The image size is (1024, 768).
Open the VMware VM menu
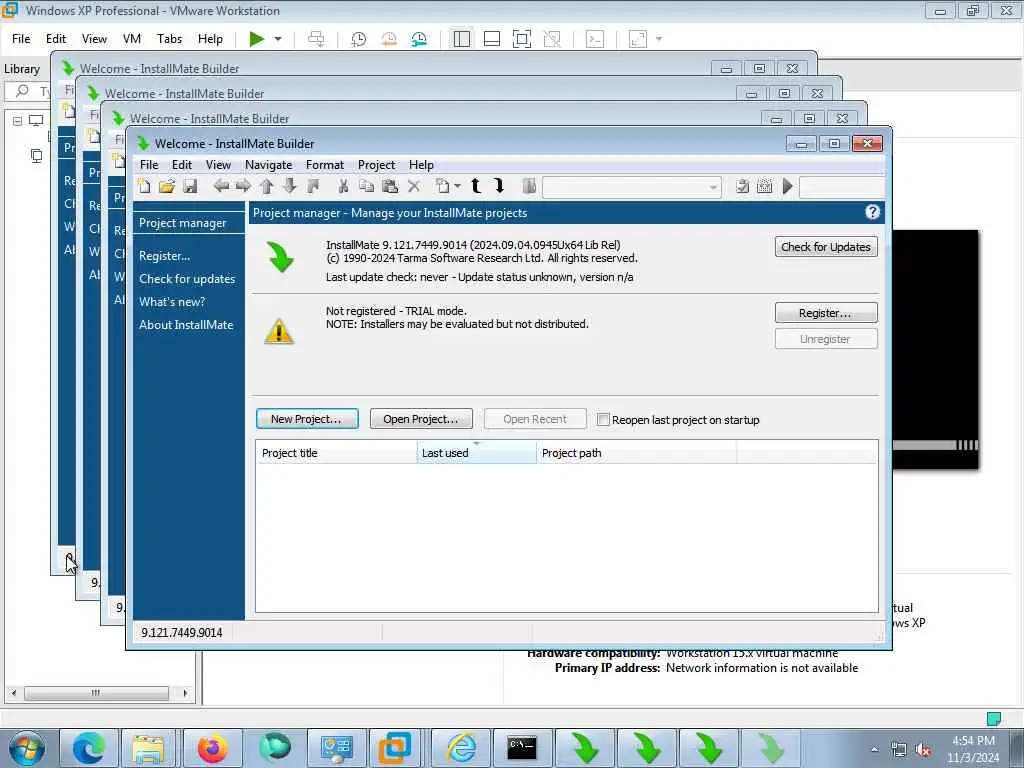tap(132, 39)
